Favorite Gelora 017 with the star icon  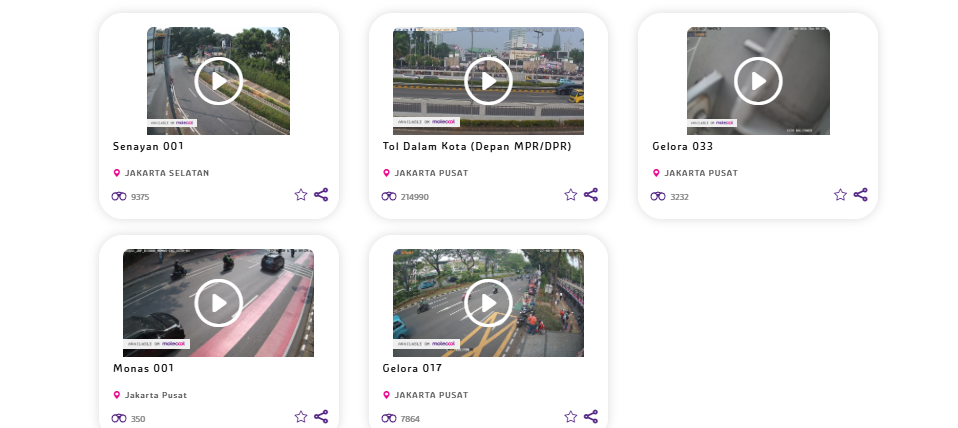[x=571, y=417]
